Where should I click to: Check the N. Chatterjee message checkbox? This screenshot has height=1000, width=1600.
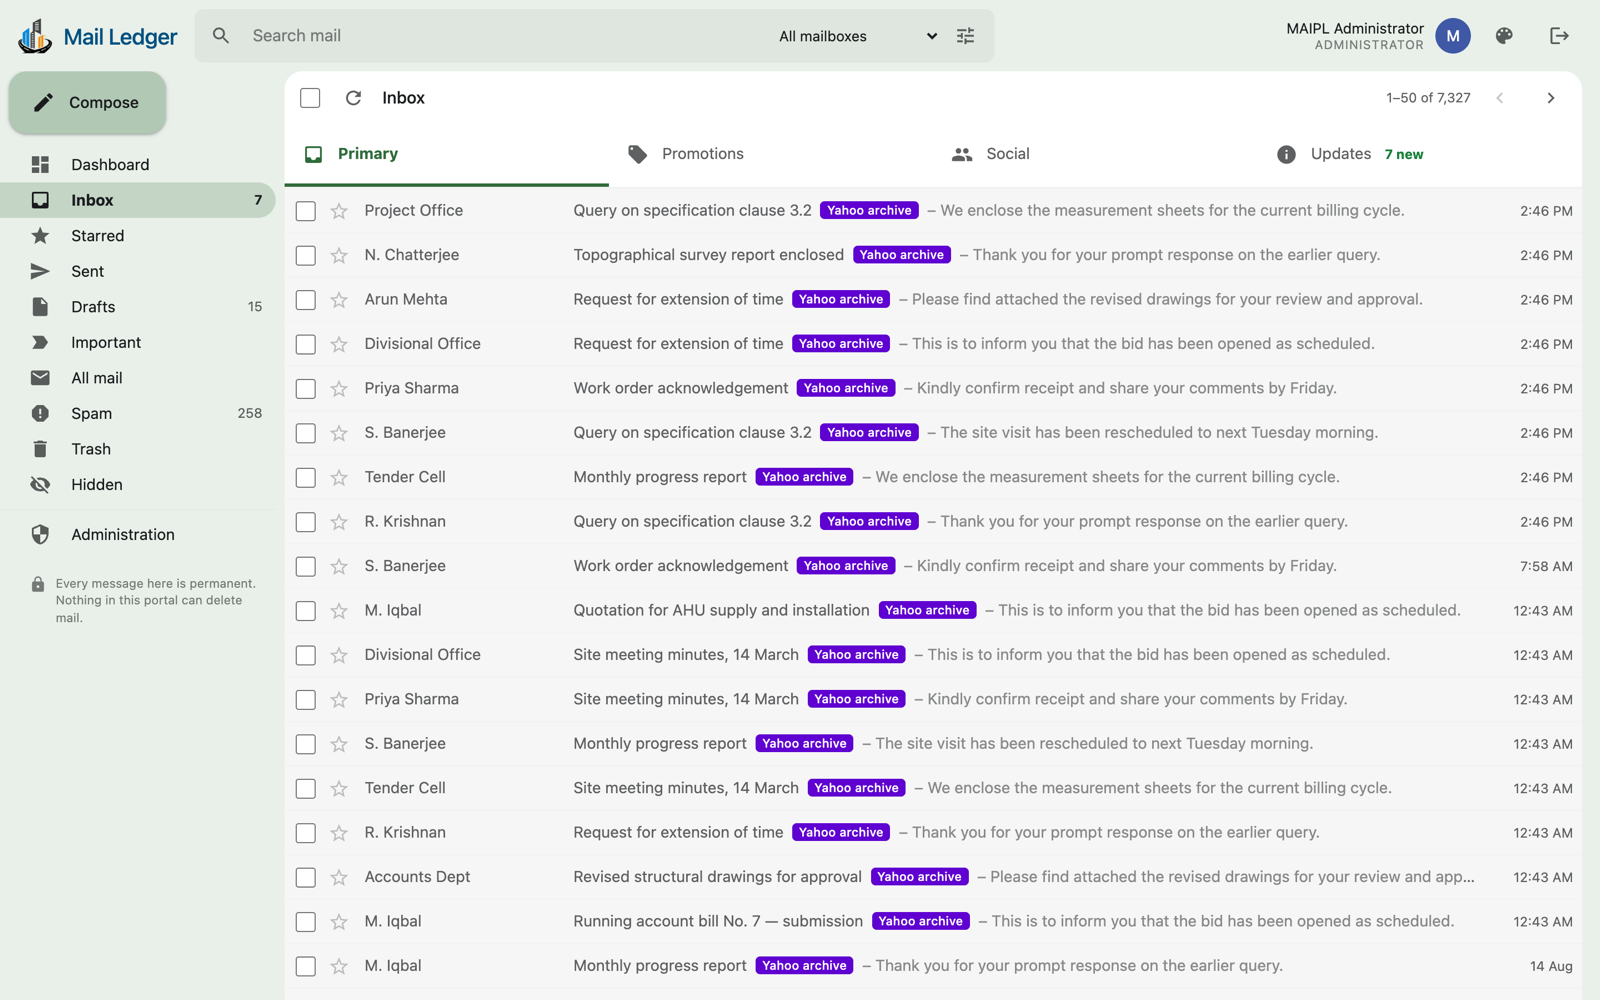pos(306,255)
